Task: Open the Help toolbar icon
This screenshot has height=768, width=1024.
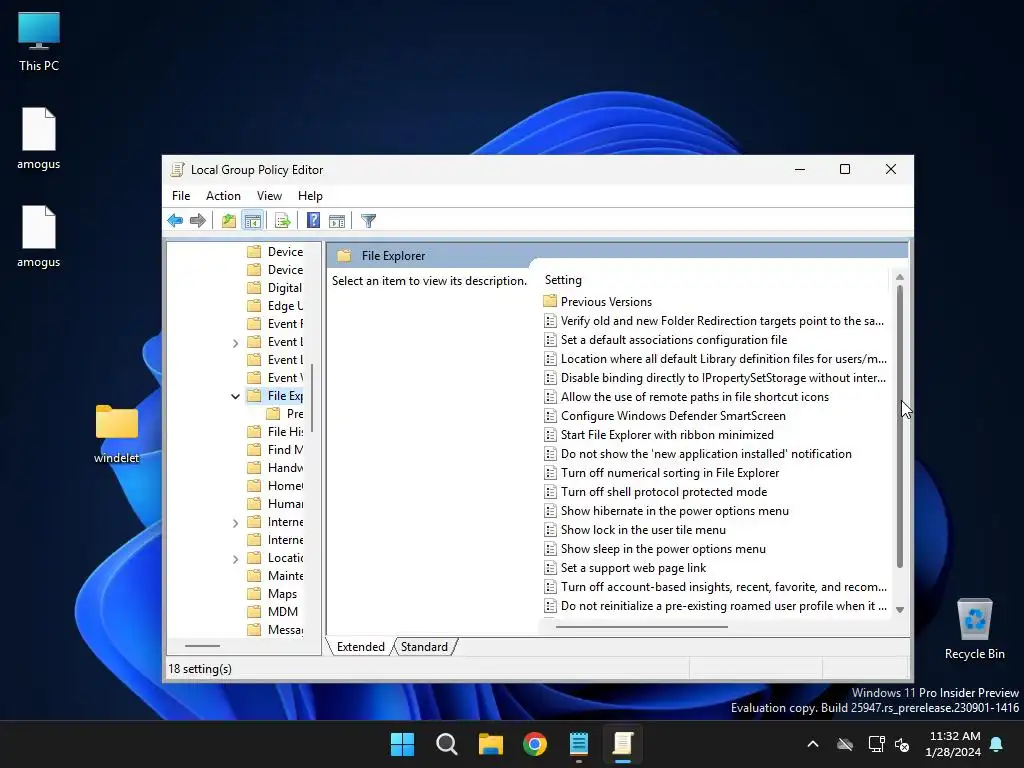Action: (x=313, y=221)
